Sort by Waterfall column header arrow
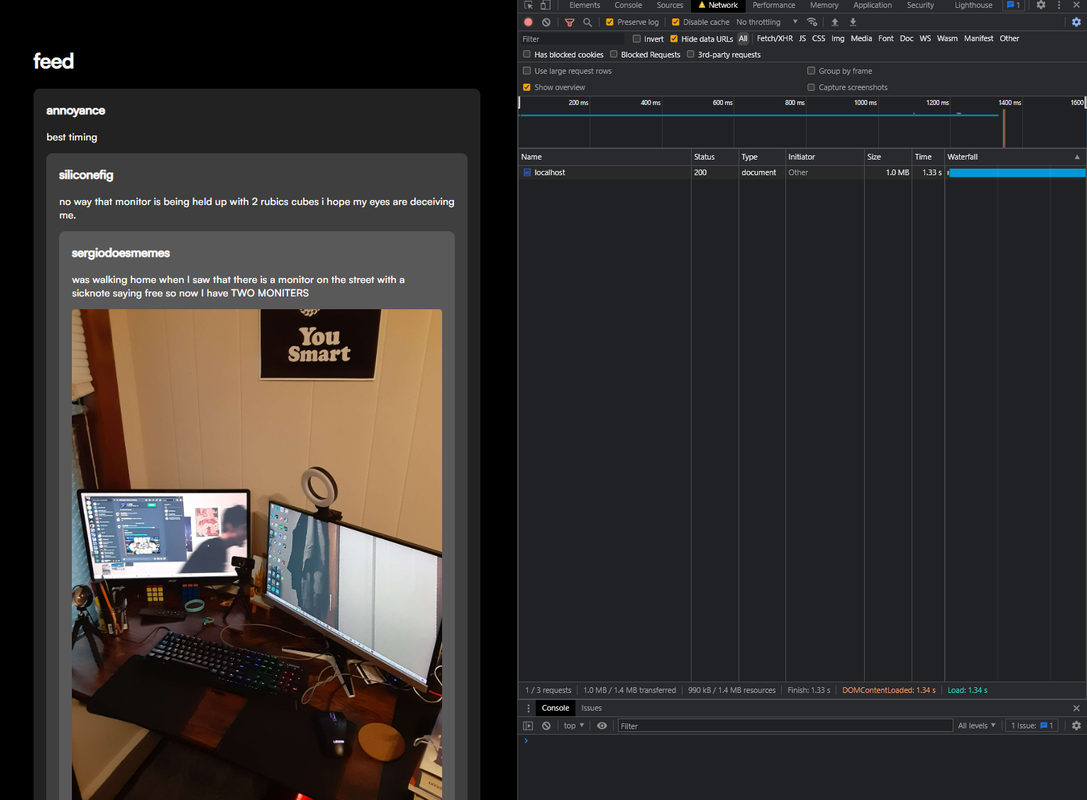The image size is (1087, 800). (x=1077, y=157)
